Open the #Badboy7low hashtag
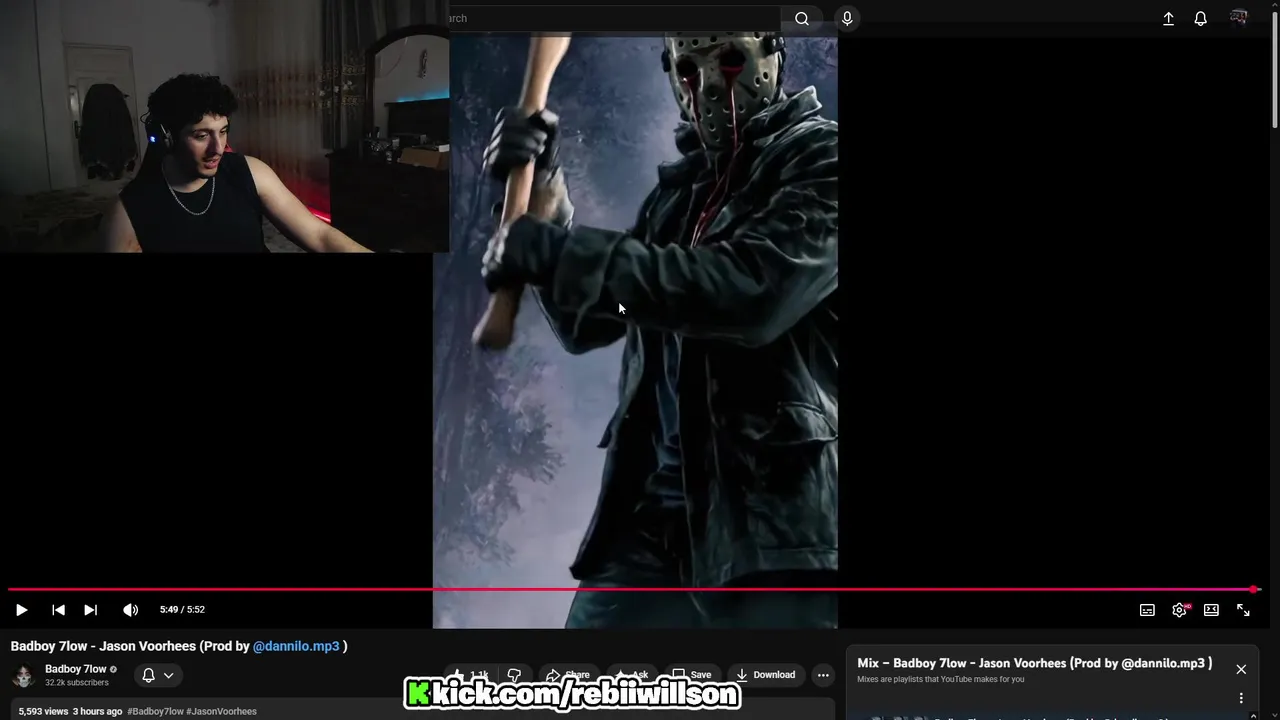The width and height of the screenshot is (1280, 720). [155, 711]
